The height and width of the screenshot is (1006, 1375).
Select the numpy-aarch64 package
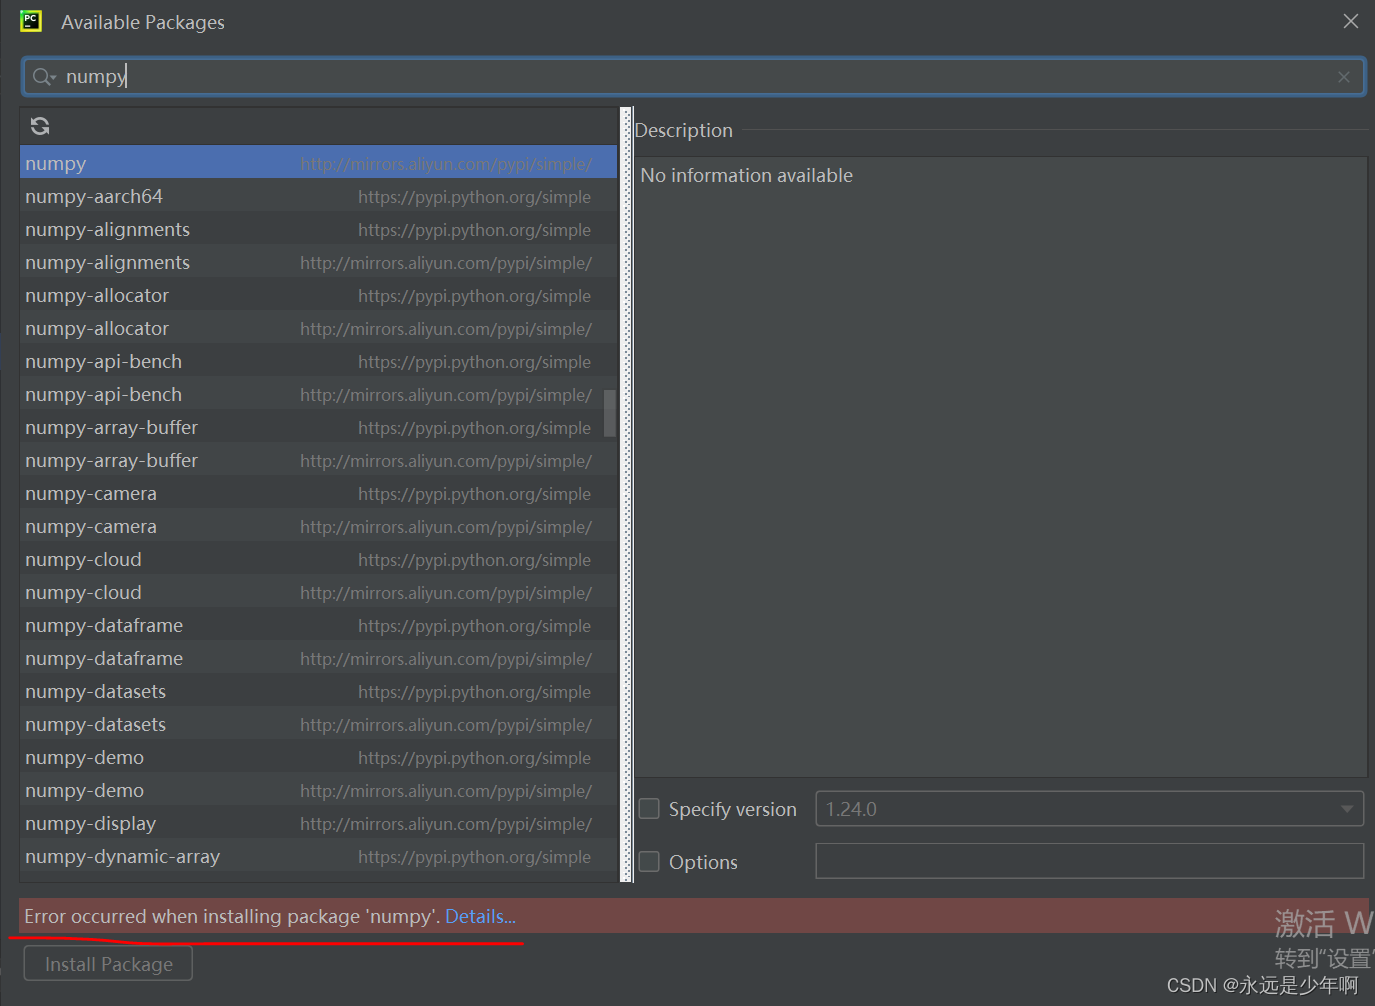coord(200,196)
